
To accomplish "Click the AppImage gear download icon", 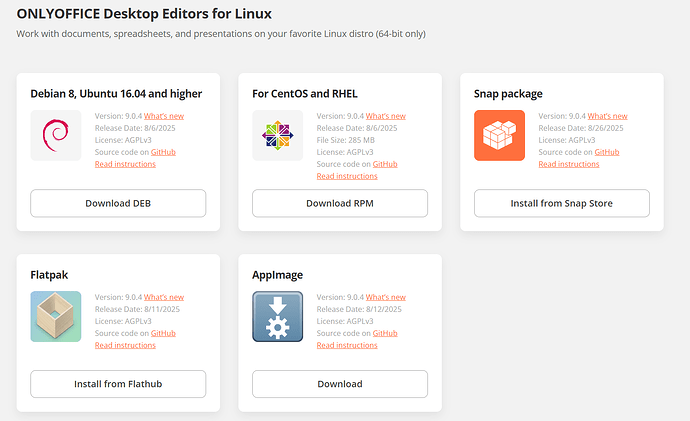I will [277, 316].
